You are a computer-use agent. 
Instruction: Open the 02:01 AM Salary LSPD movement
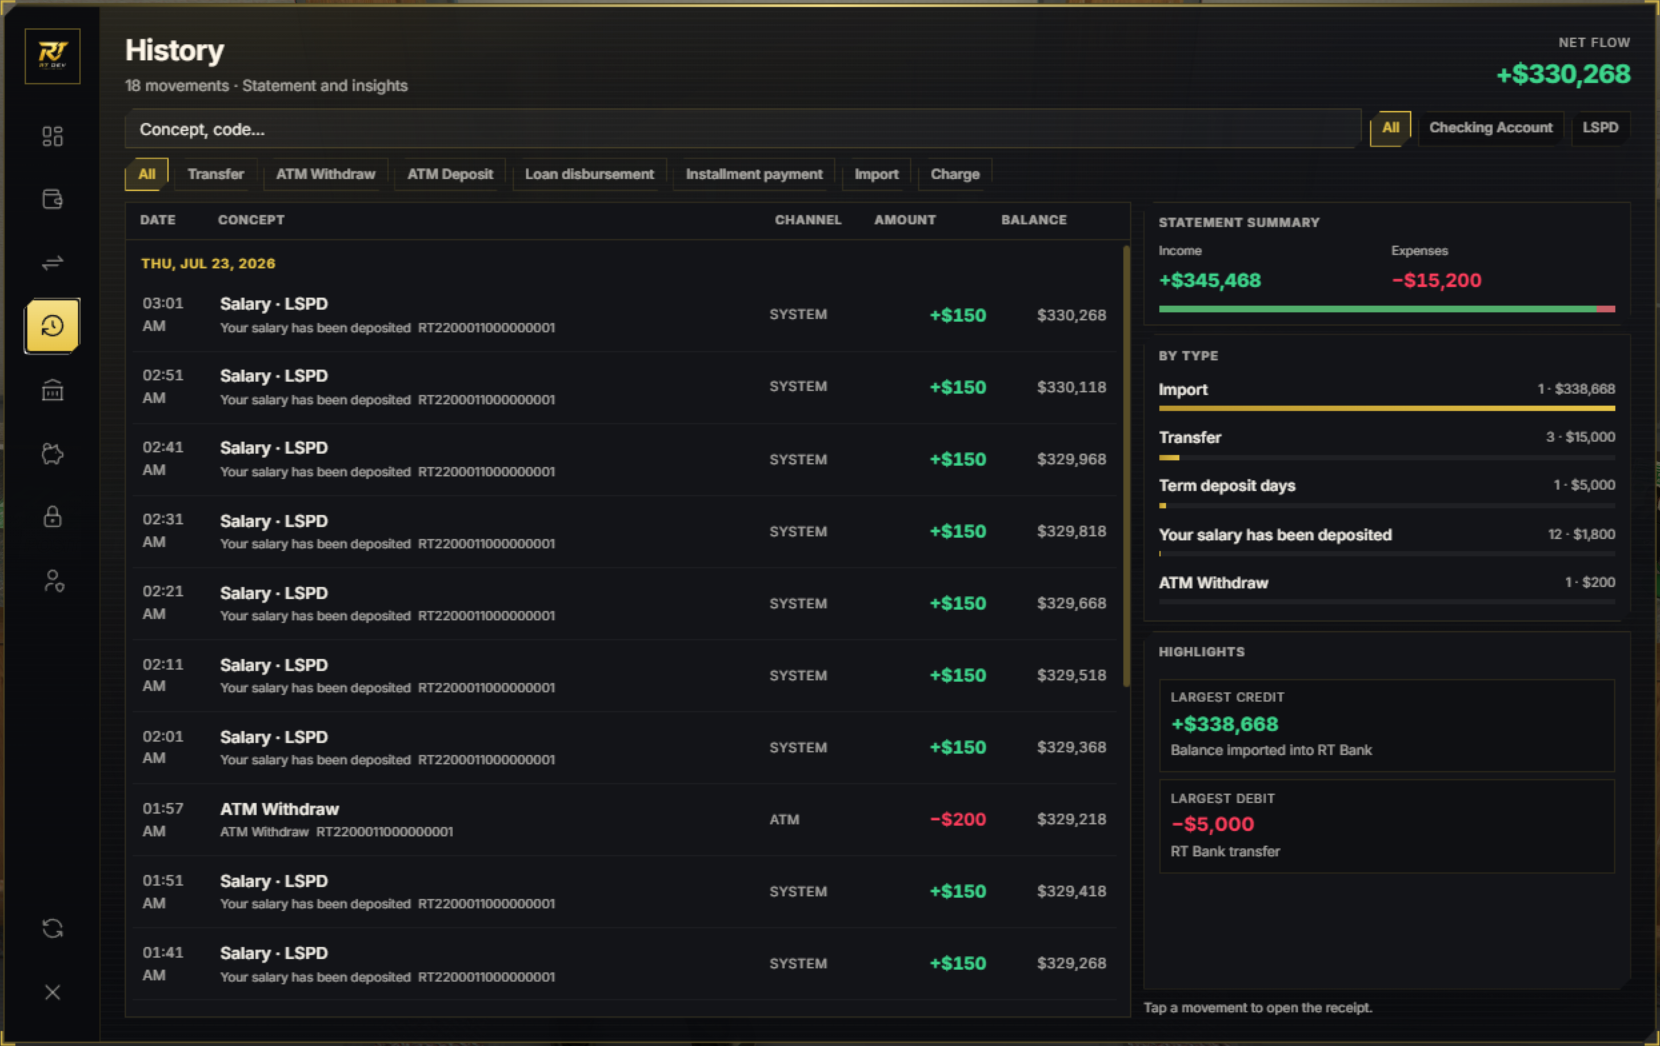coord(624,747)
